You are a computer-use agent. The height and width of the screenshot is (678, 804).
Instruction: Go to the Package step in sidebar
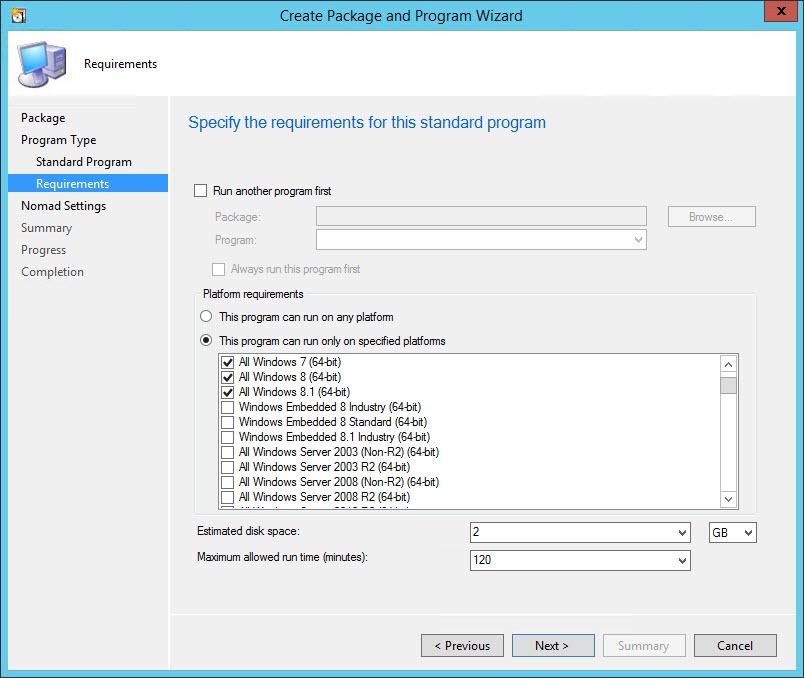click(x=43, y=118)
